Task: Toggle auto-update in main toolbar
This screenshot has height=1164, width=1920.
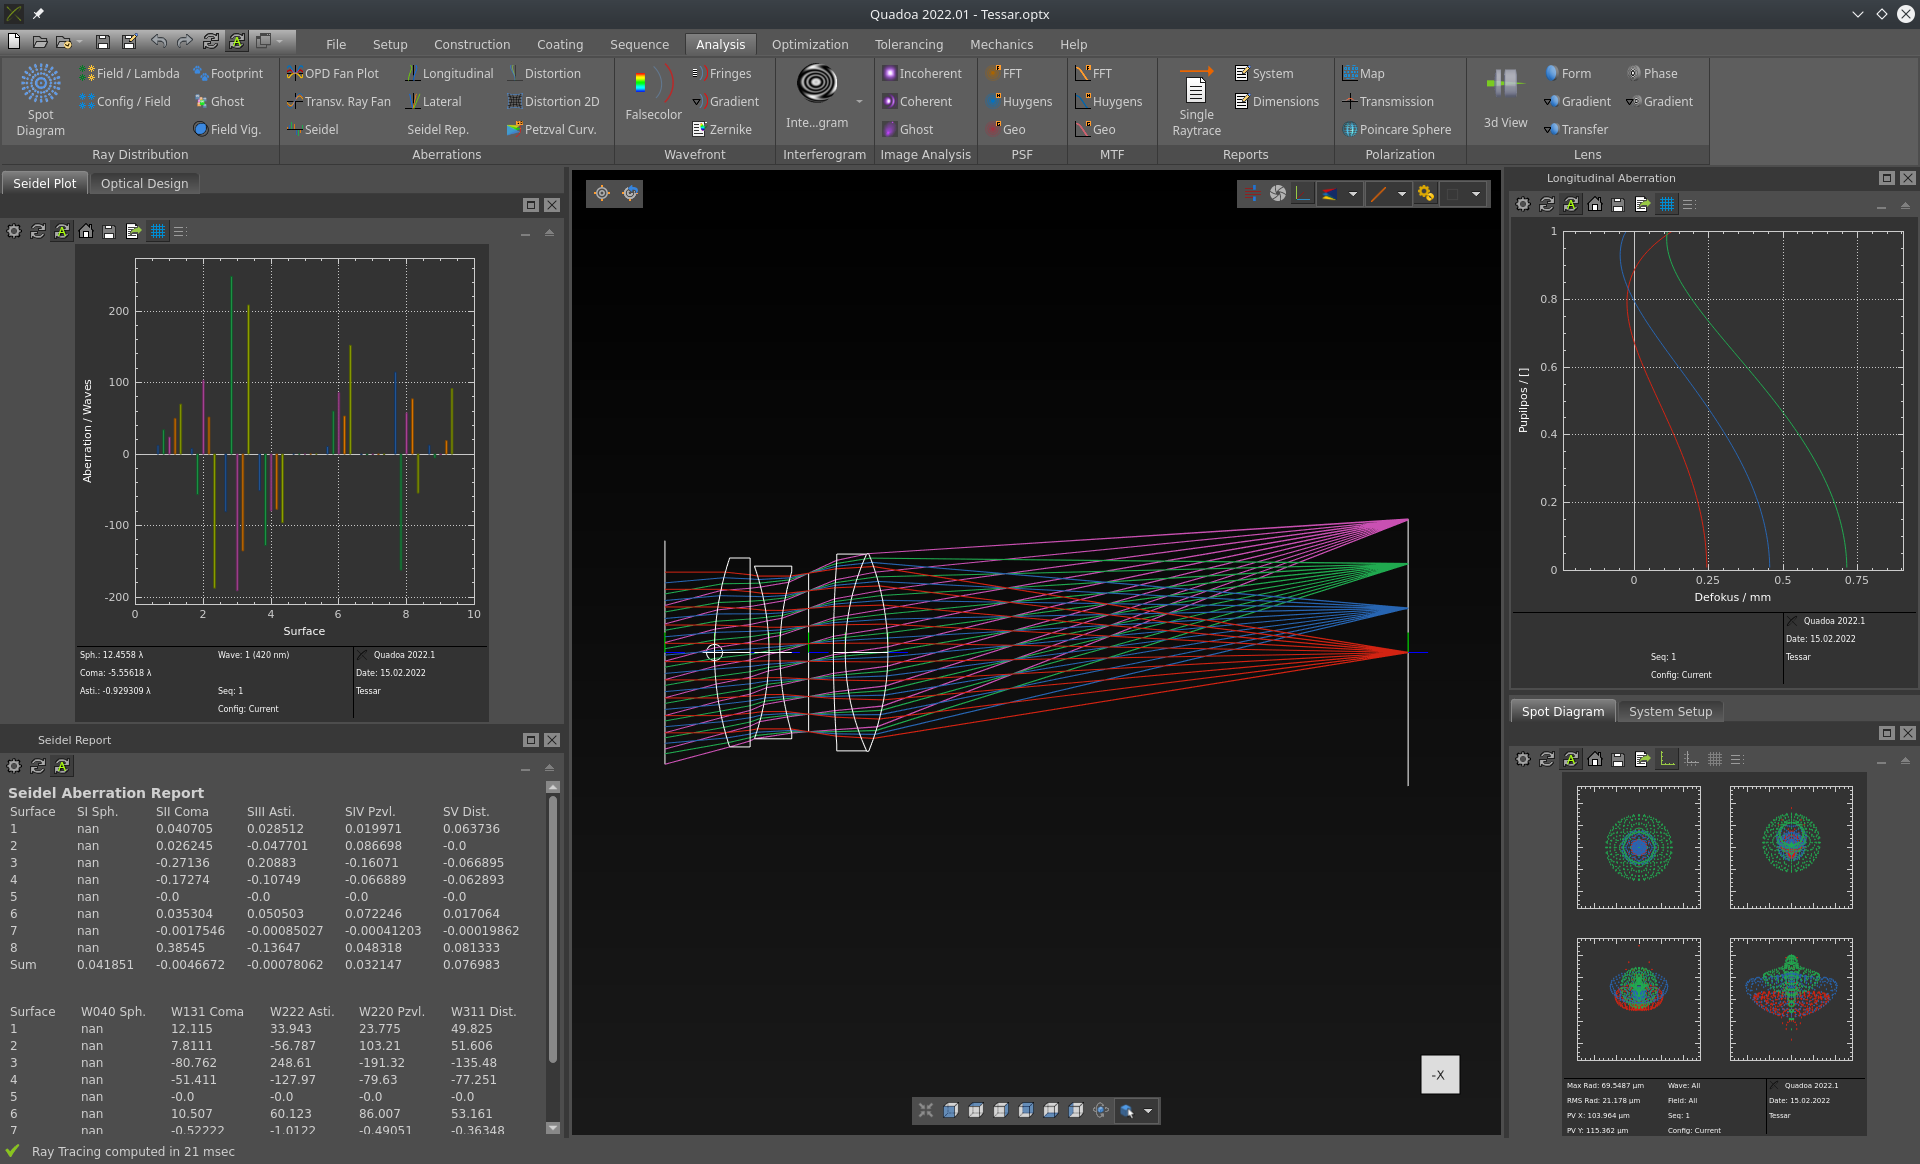Action: click(x=237, y=41)
